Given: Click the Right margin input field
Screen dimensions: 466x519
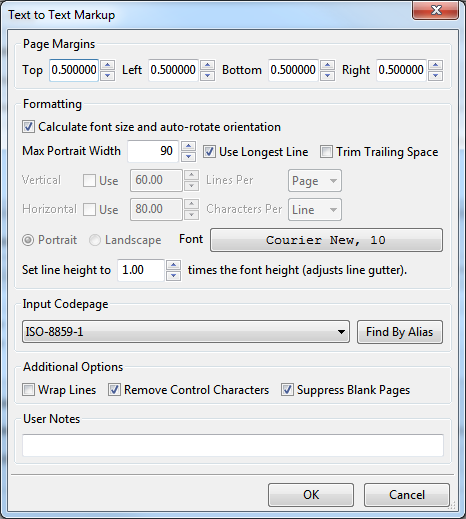Looking at the screenshot, I should 401,70.
